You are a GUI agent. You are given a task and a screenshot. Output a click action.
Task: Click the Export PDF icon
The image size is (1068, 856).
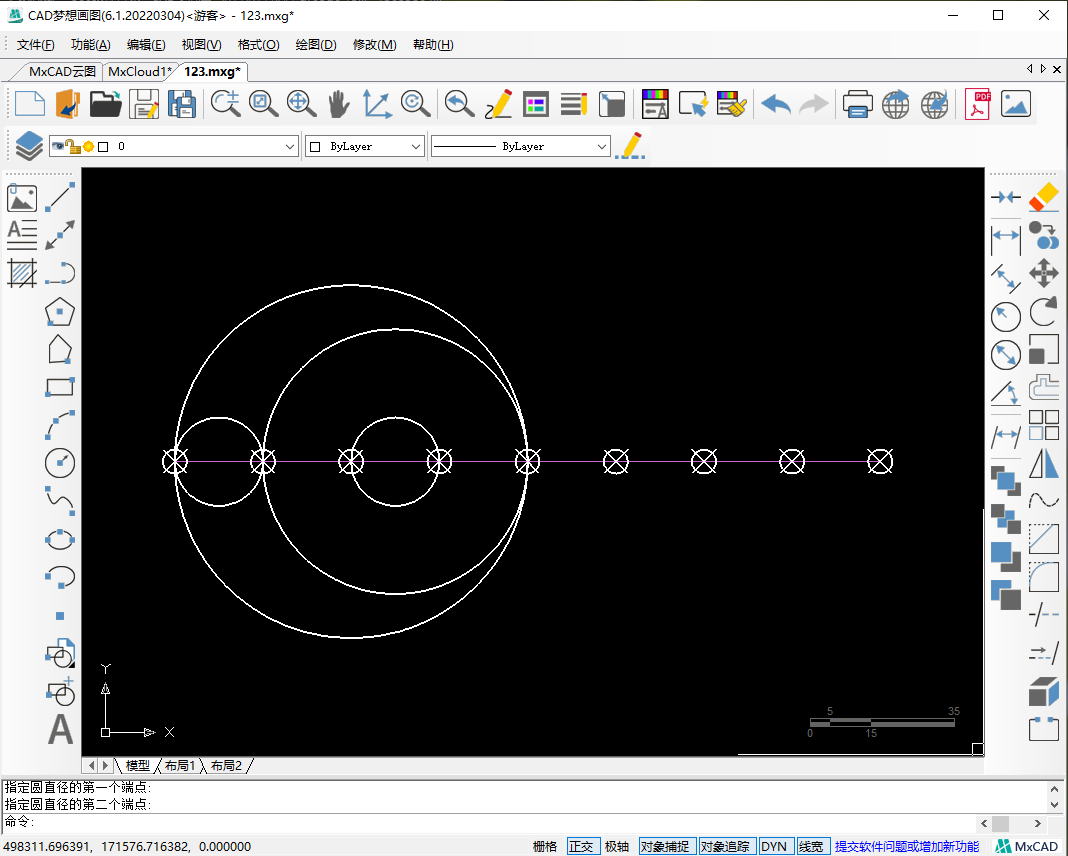[976, 104]
